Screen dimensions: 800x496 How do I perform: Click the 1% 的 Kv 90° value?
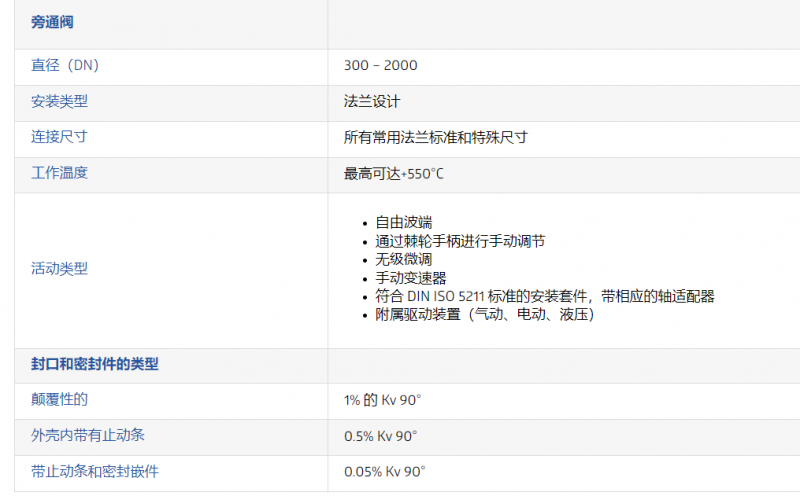pos(382,400)
